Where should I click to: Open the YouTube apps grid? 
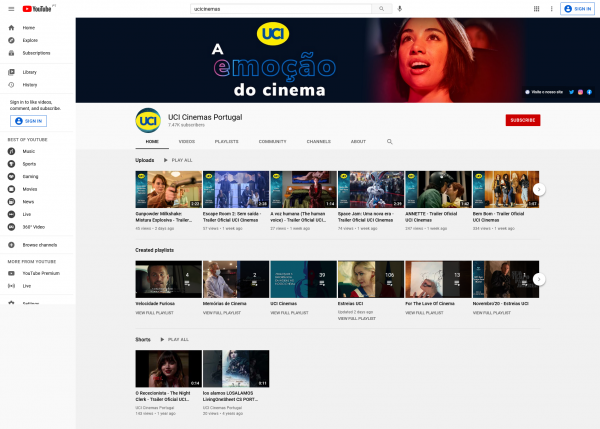tap(536, 9)
